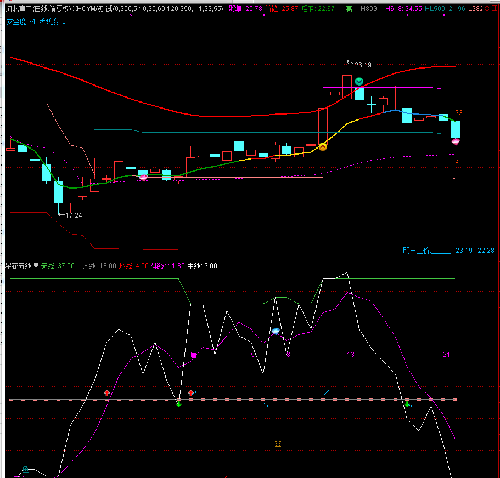Click the green checkmark signal near the price peak
Image resolution: width=500 pixels, height=478 pixels.
tap(359, 81)
